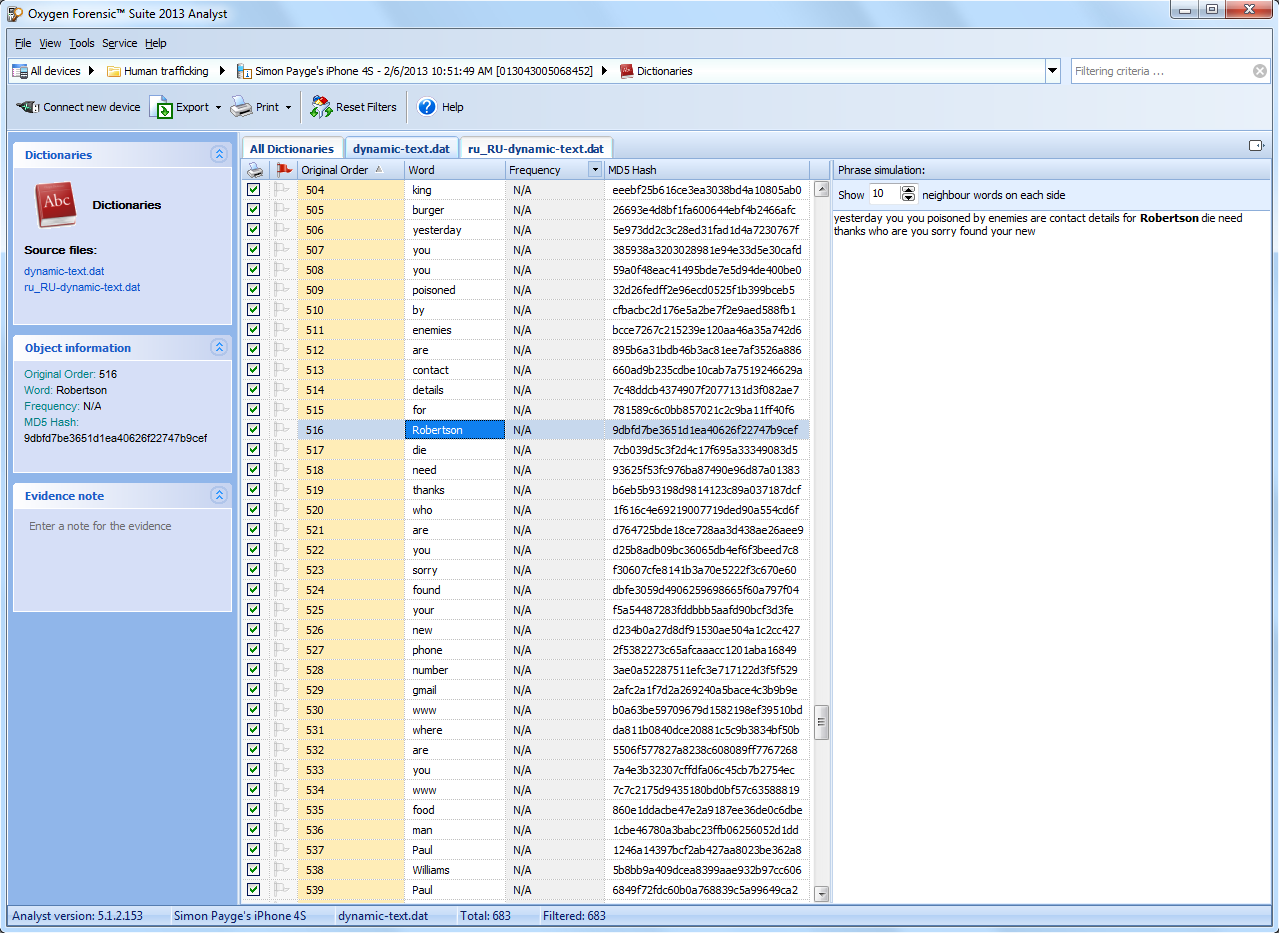The image size is (1279, 933).
Task: Click the Connect new device icon
Action: pyautogui.click(x=27, y=107)
